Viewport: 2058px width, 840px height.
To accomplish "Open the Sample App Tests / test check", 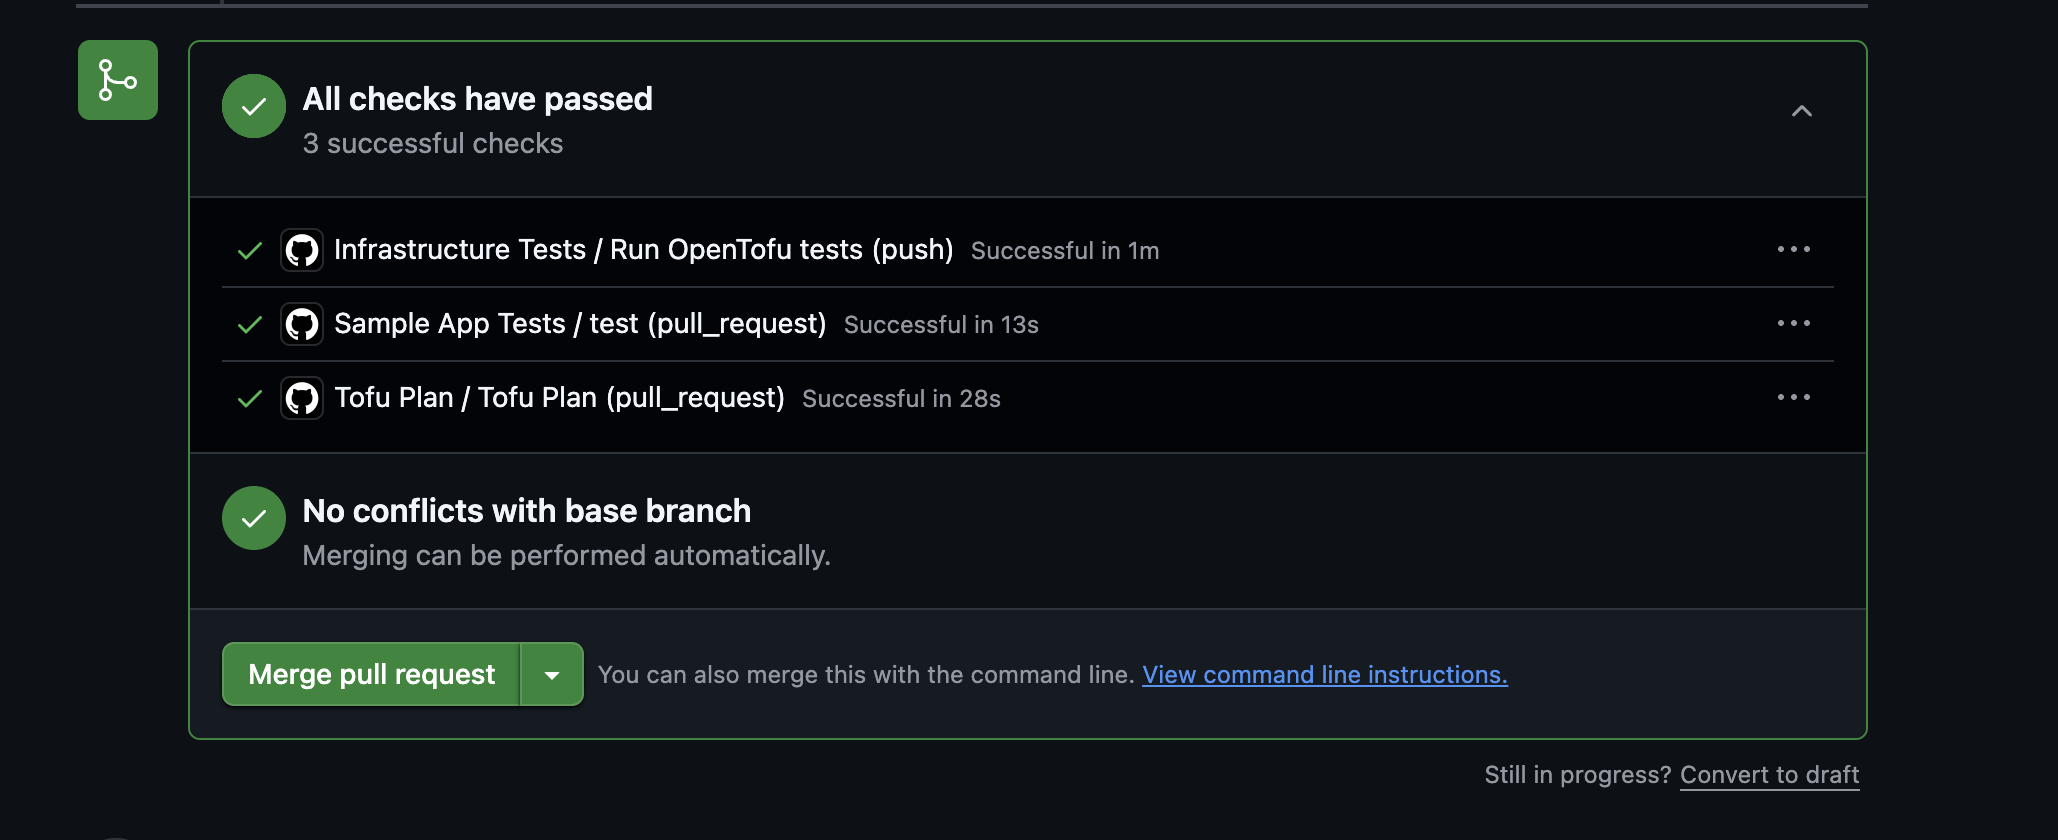I will click(x=580, y=324).
